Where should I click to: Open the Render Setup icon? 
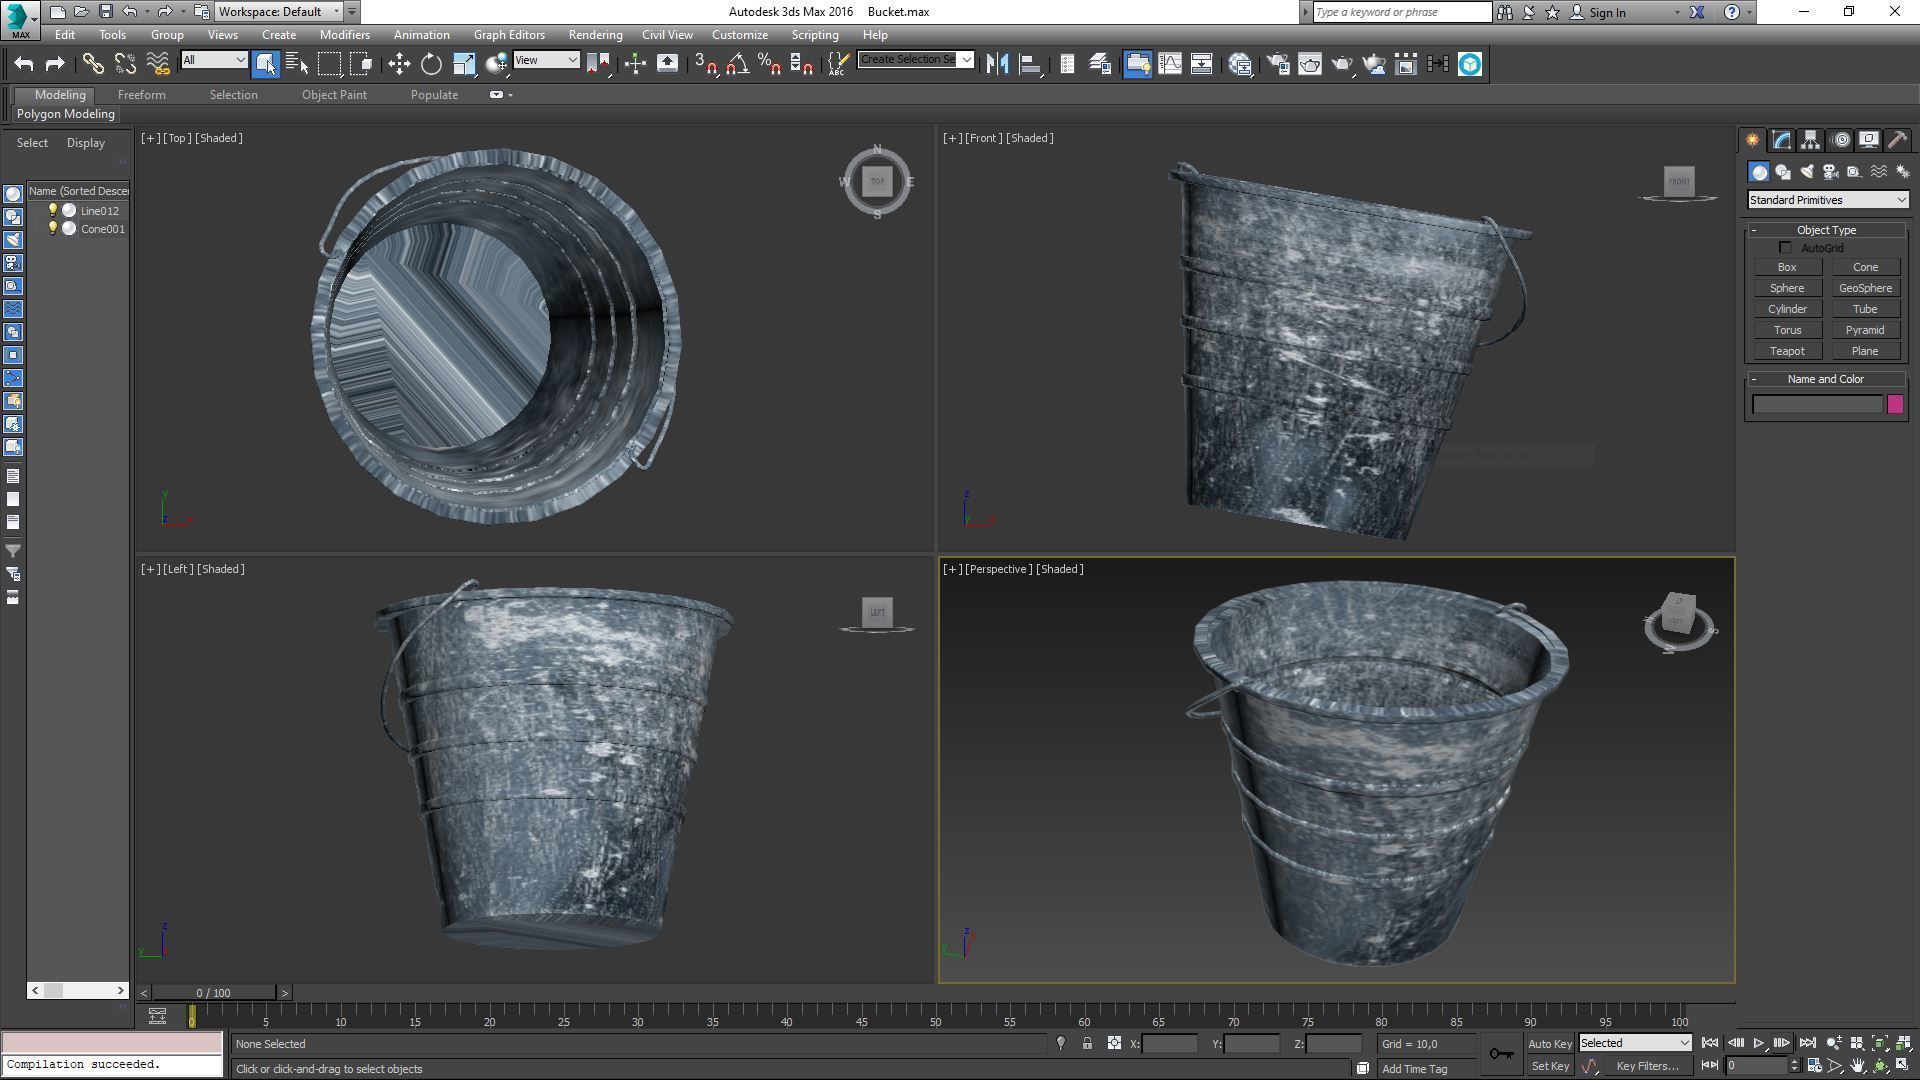pos(1278,64)
